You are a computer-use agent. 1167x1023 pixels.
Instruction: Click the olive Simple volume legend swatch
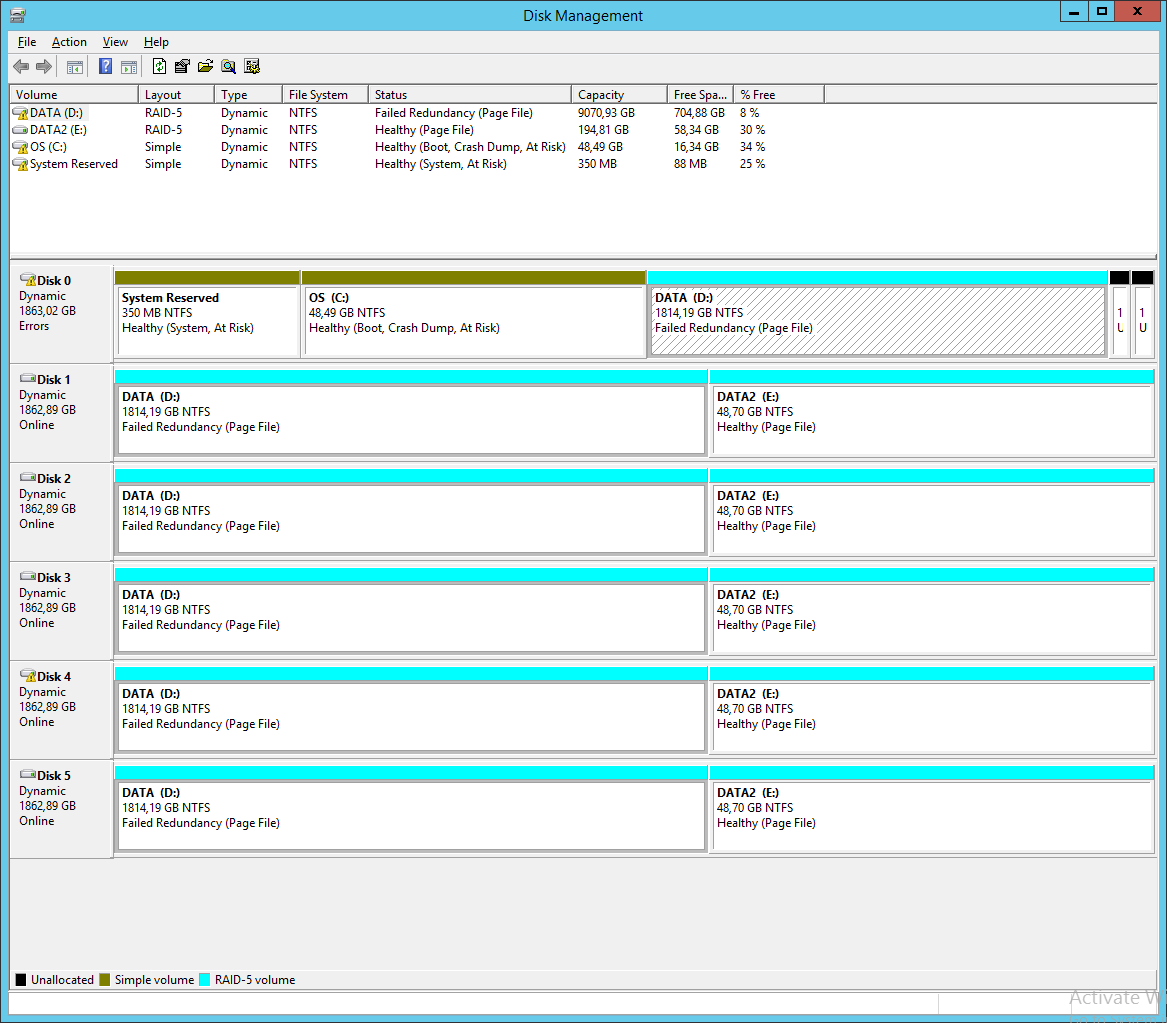(105, 980)
